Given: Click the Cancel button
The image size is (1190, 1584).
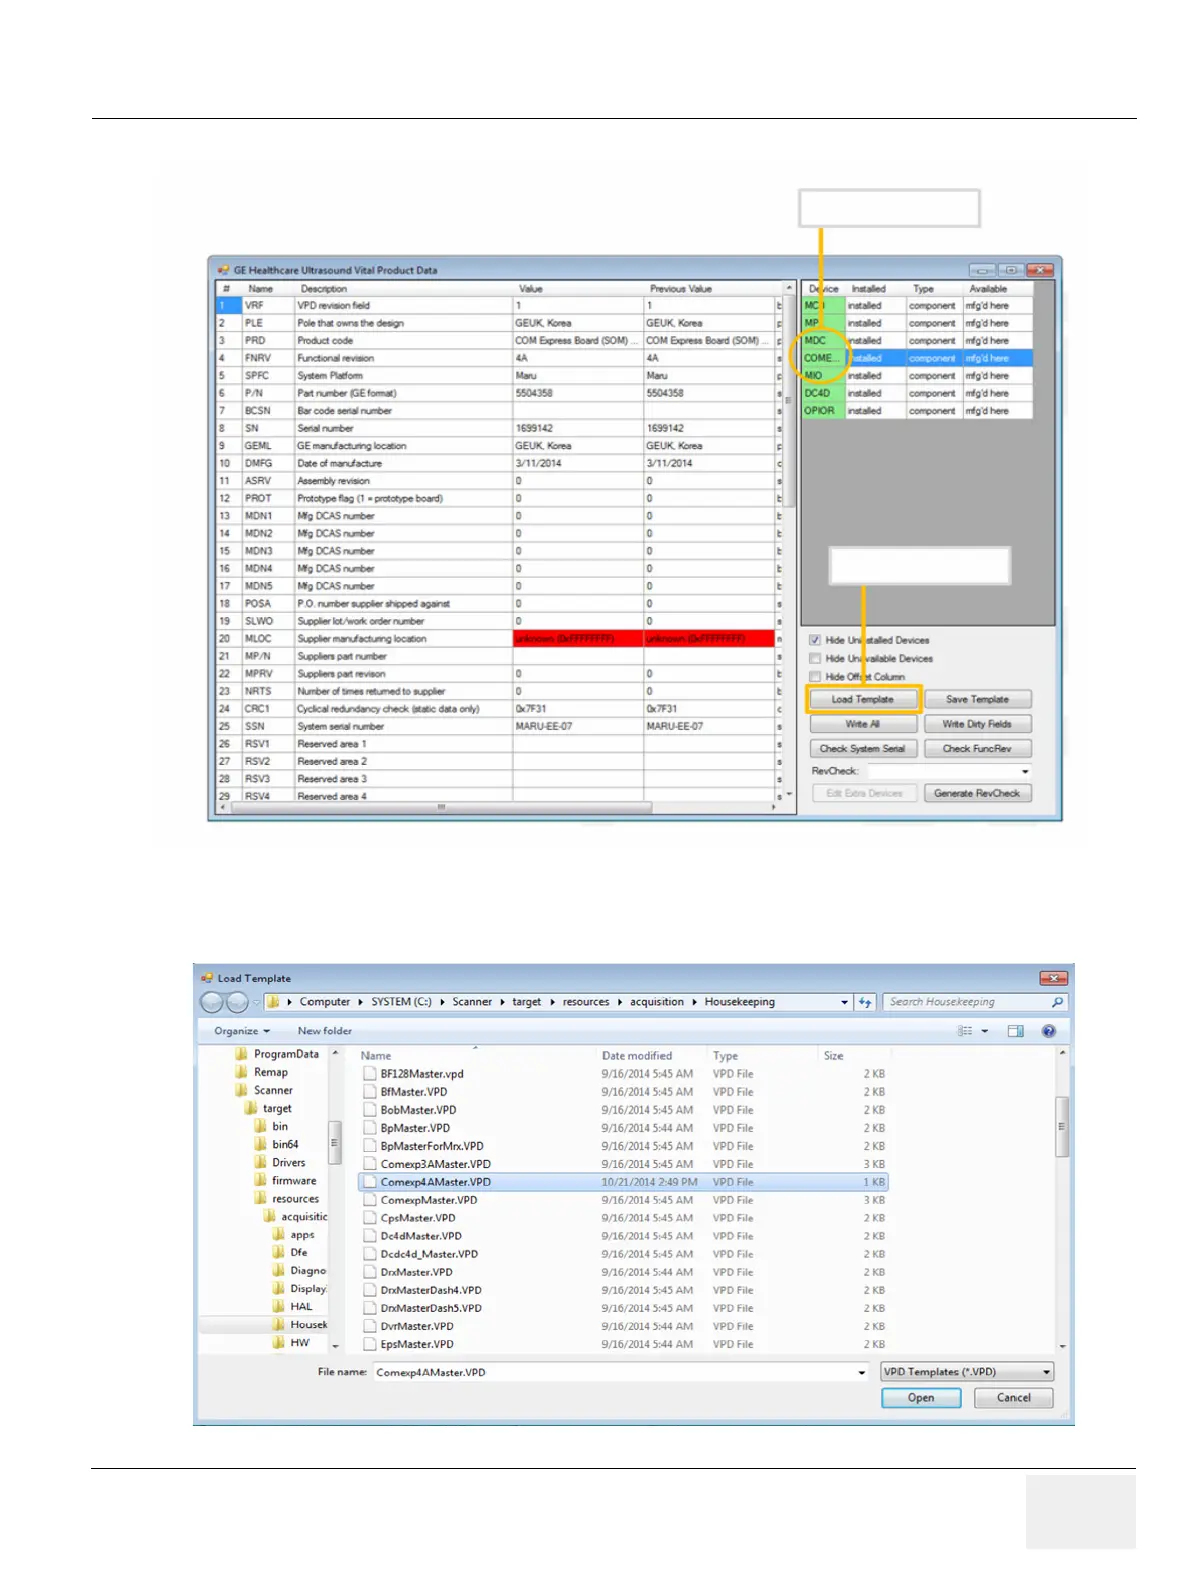Looking at the screenshot, I should point(1013,1398).
